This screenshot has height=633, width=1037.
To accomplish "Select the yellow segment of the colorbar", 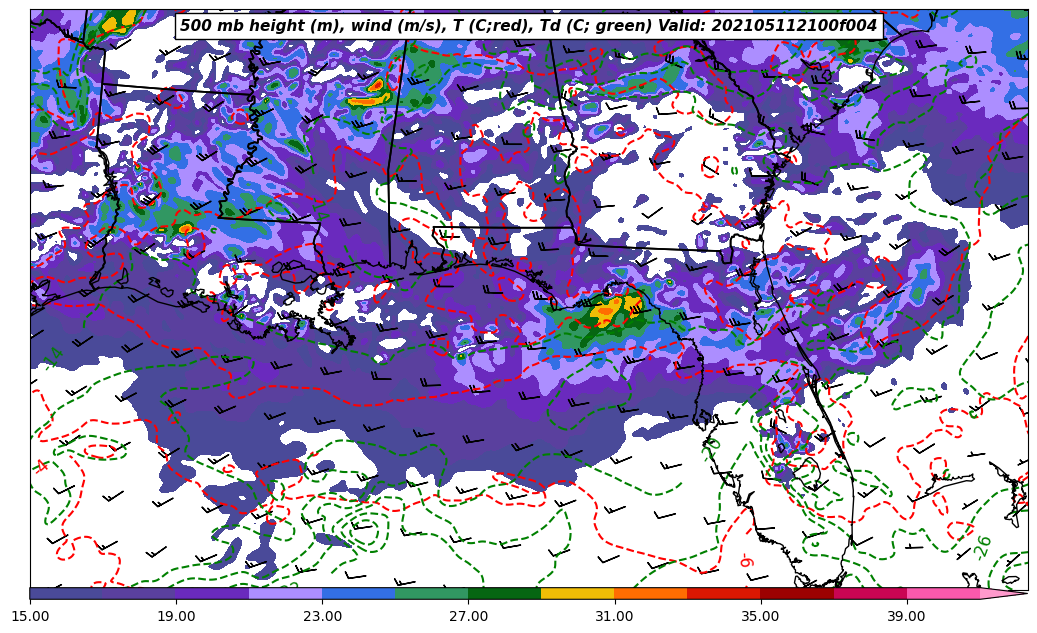I will pyautogui.click(x=577, y=593).
